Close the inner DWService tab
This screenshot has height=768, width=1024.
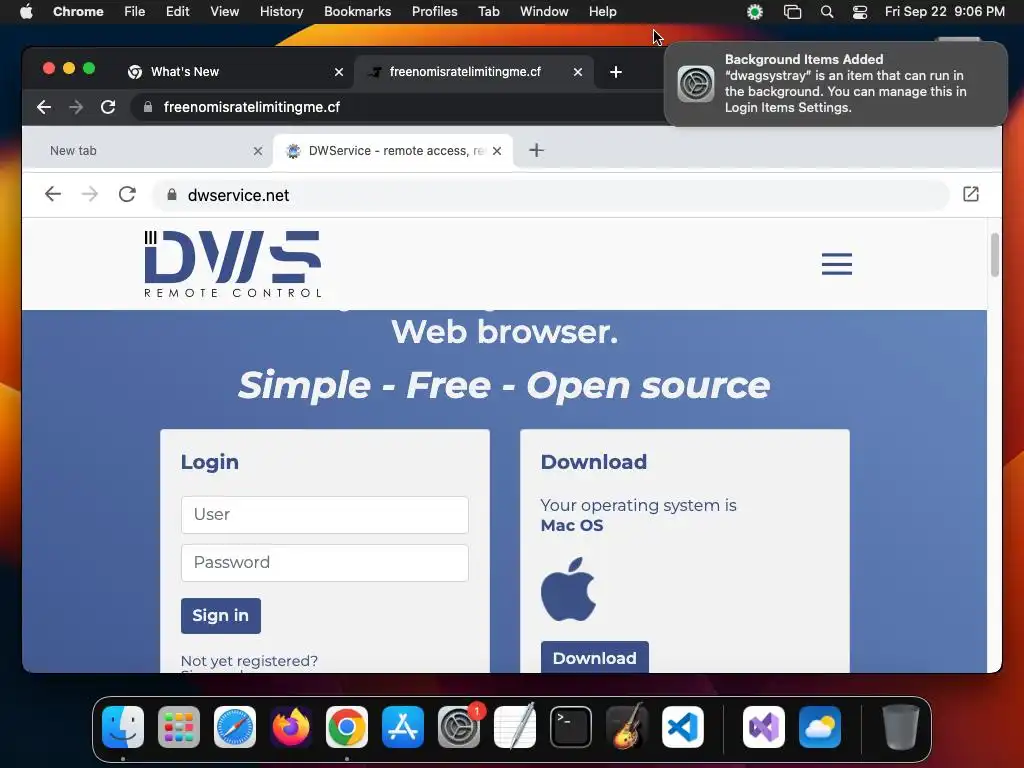pos(497,151)
